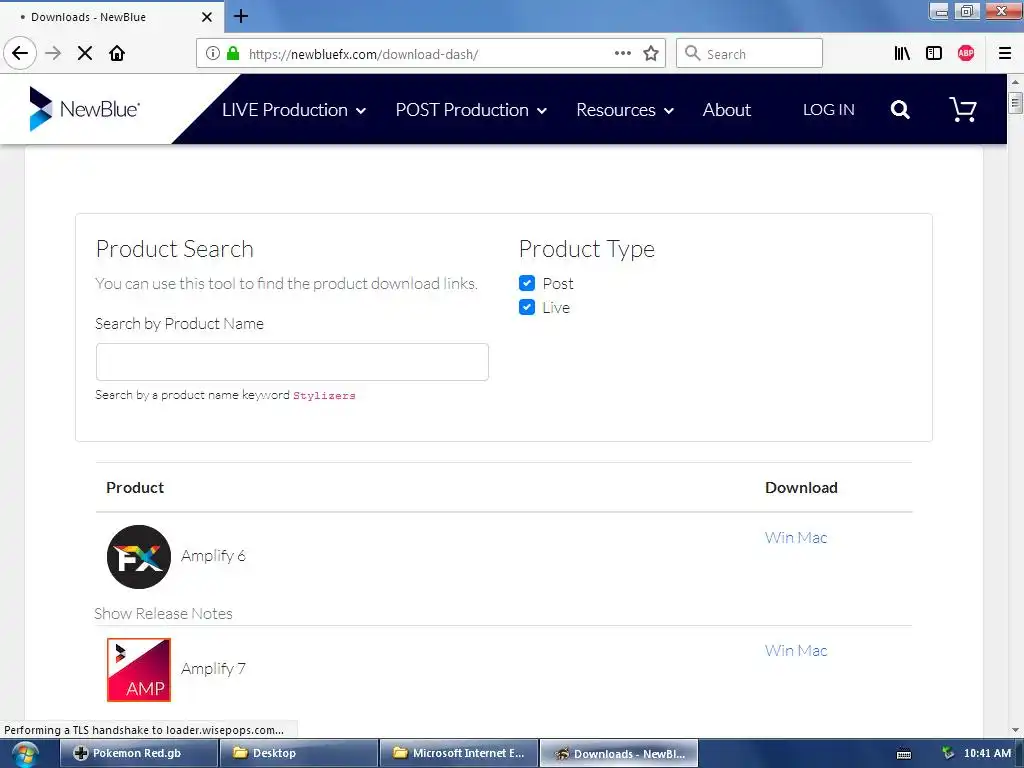Viewport: 1024px width, 768px height.
Task: Click the Downloads - NewBl... taskbar button
Action: point(619,754)
